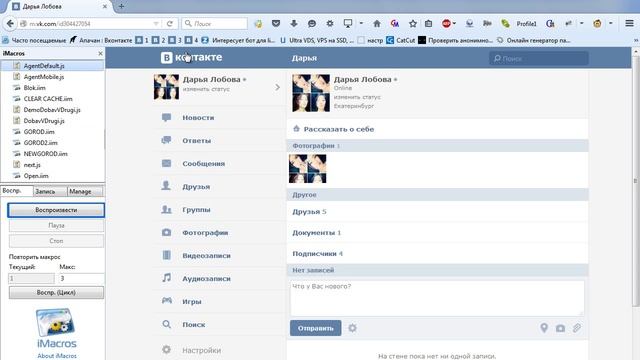Open the photo thumbnail under Фотографии
640x360 pixels.
[x=308, y=169]
